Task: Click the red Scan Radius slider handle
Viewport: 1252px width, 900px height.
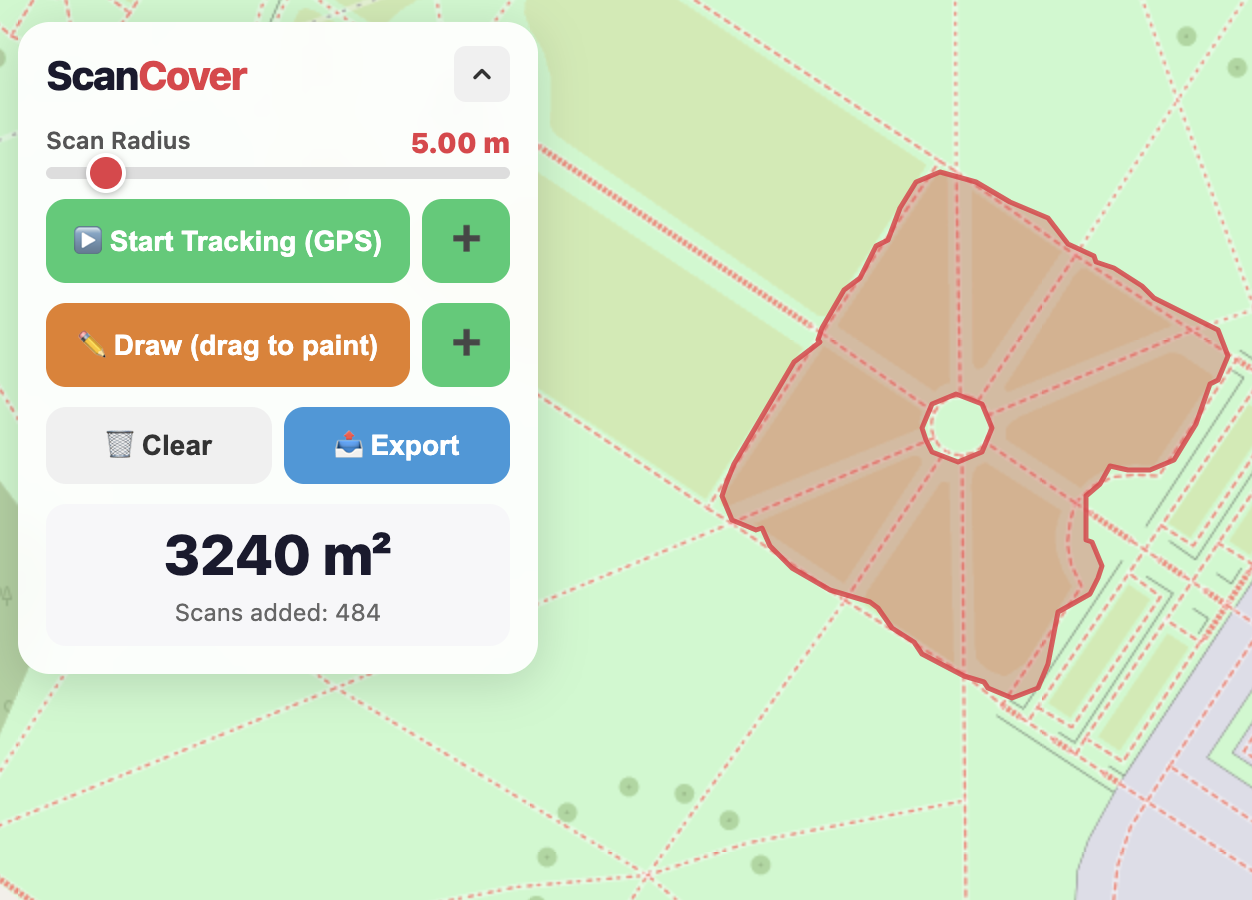Action: pos(105,173)
